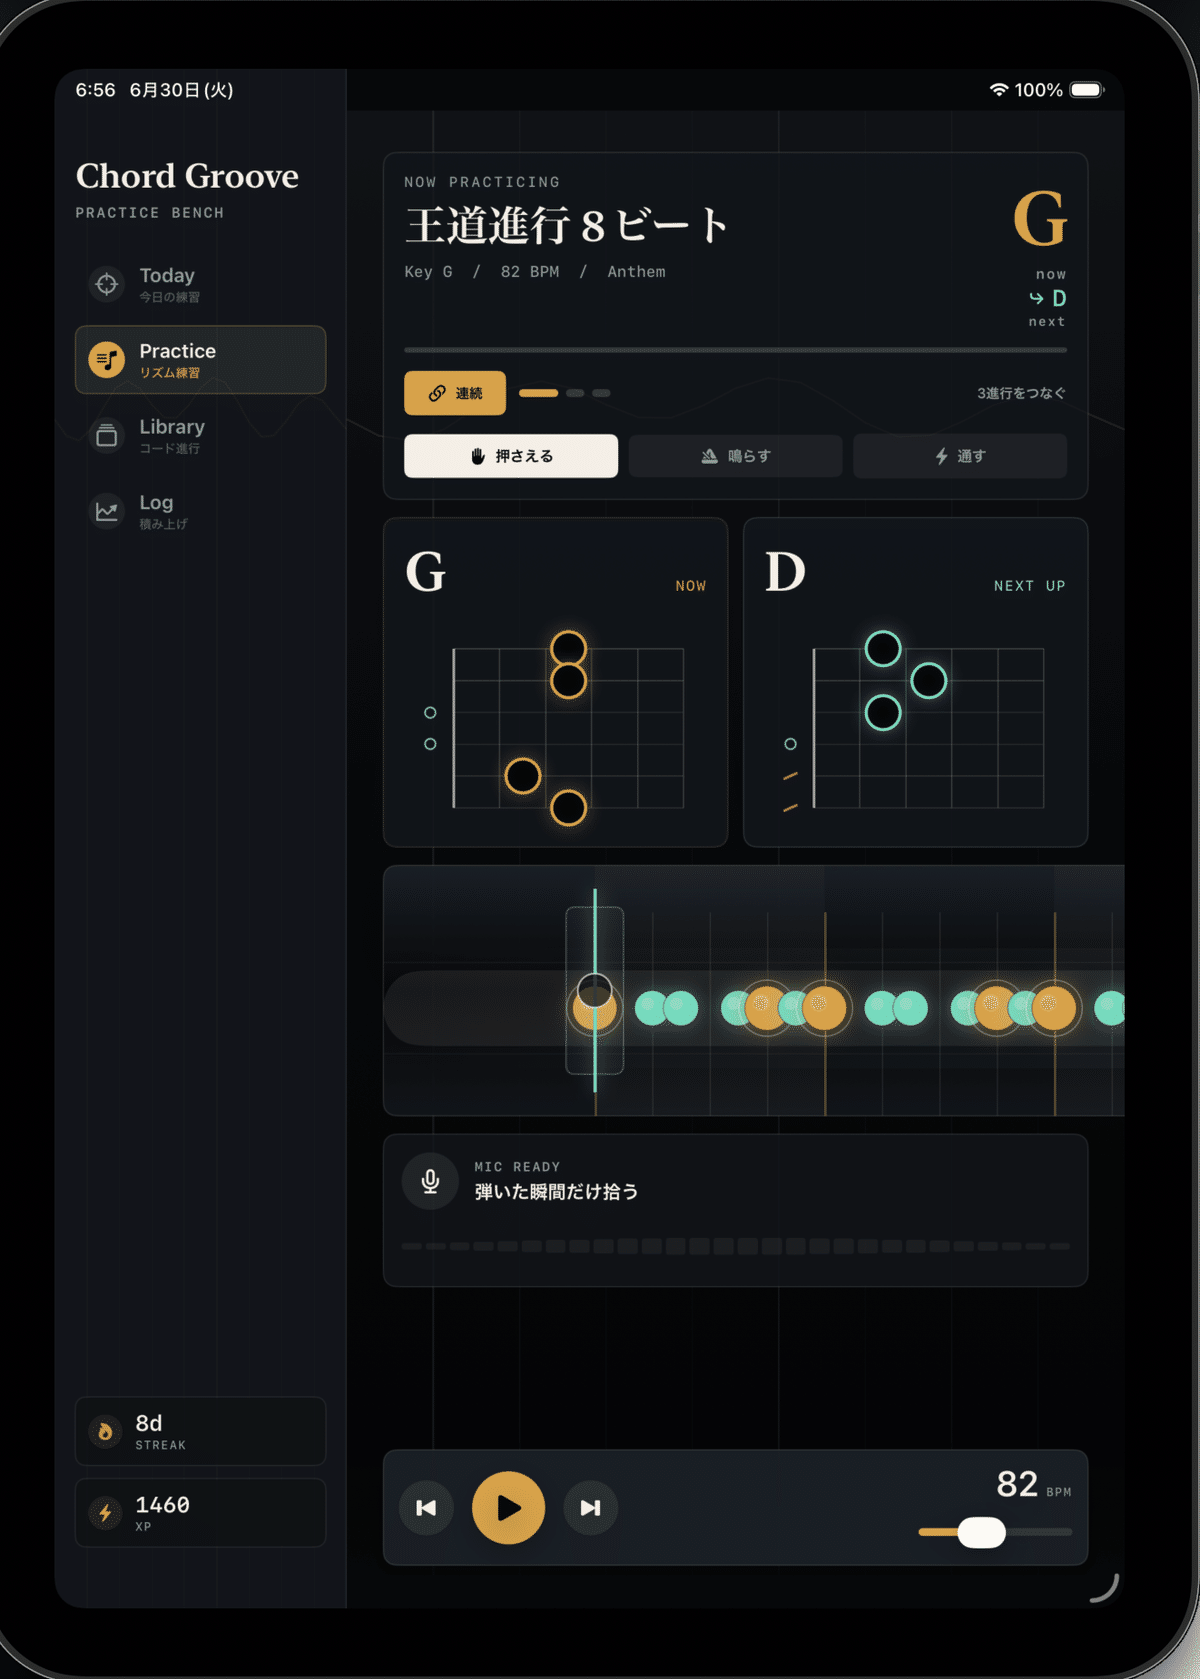Screen dimensions: 1200x1679
Task: Click the Log chart icon
Action: 107,511
